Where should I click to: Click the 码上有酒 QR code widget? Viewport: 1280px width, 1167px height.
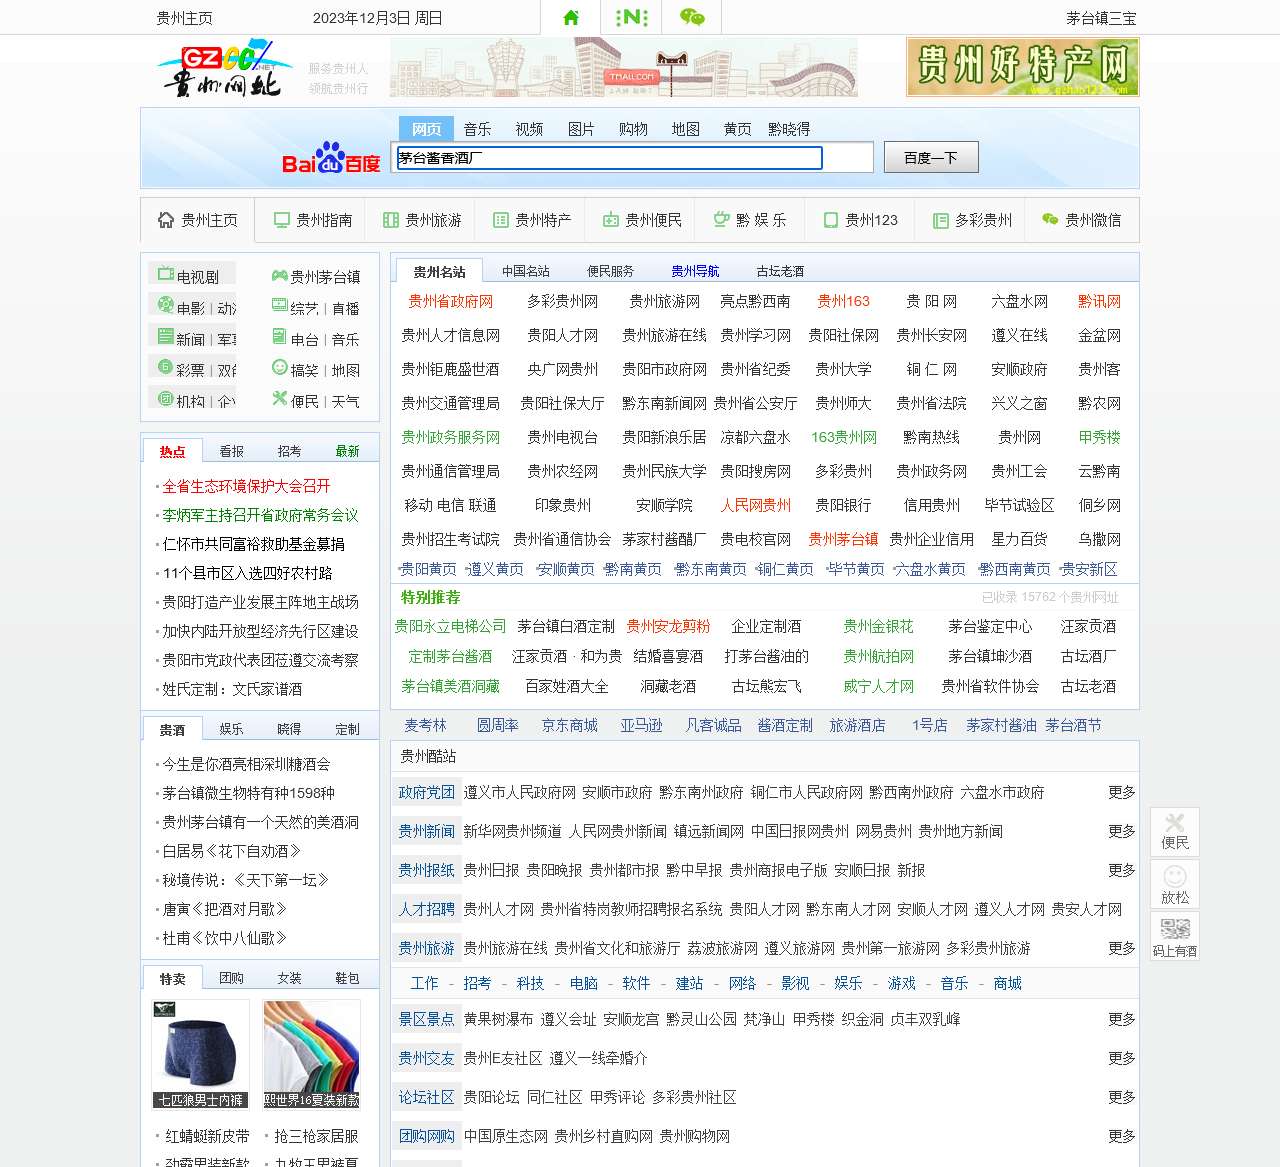click(x=1175, y=936)
